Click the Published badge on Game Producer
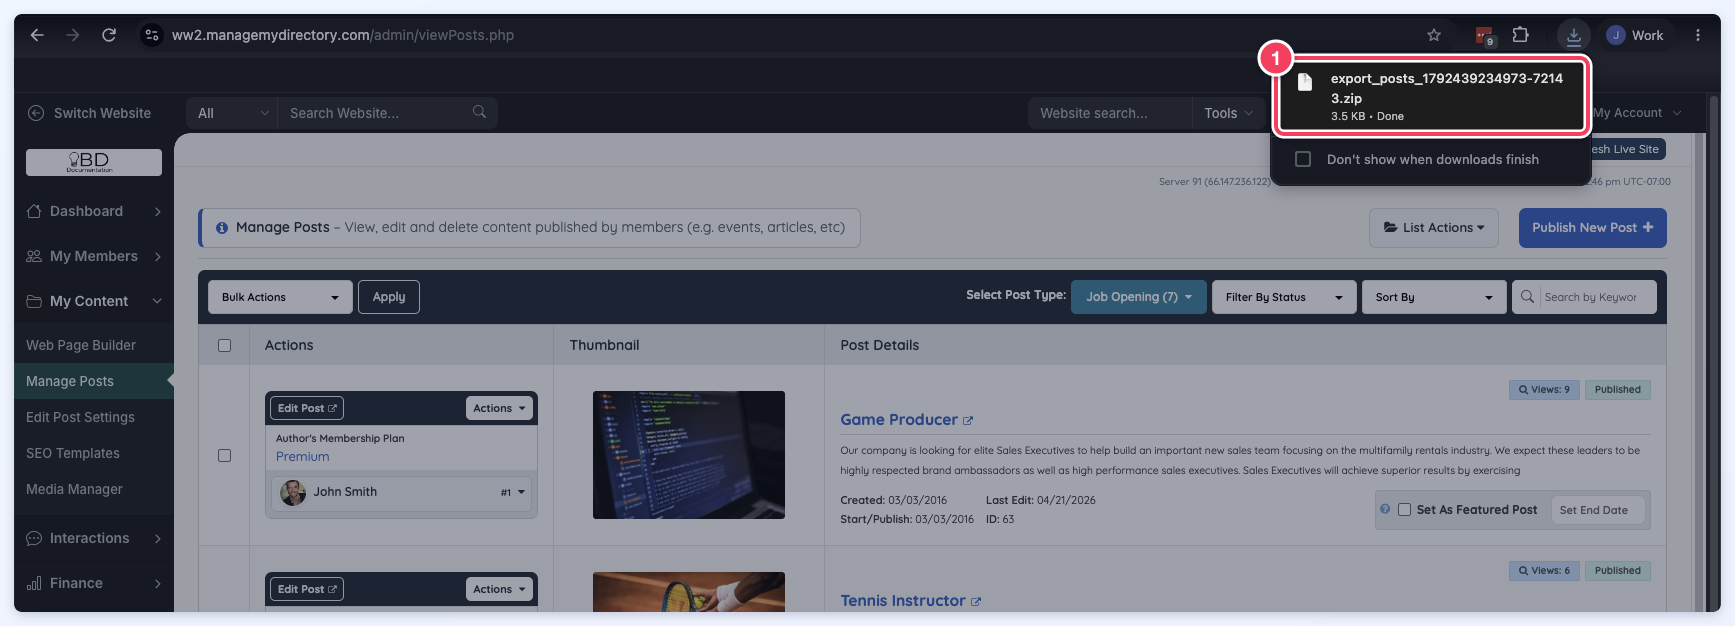Screen dimensions: 1735x626 [1617, 390]
